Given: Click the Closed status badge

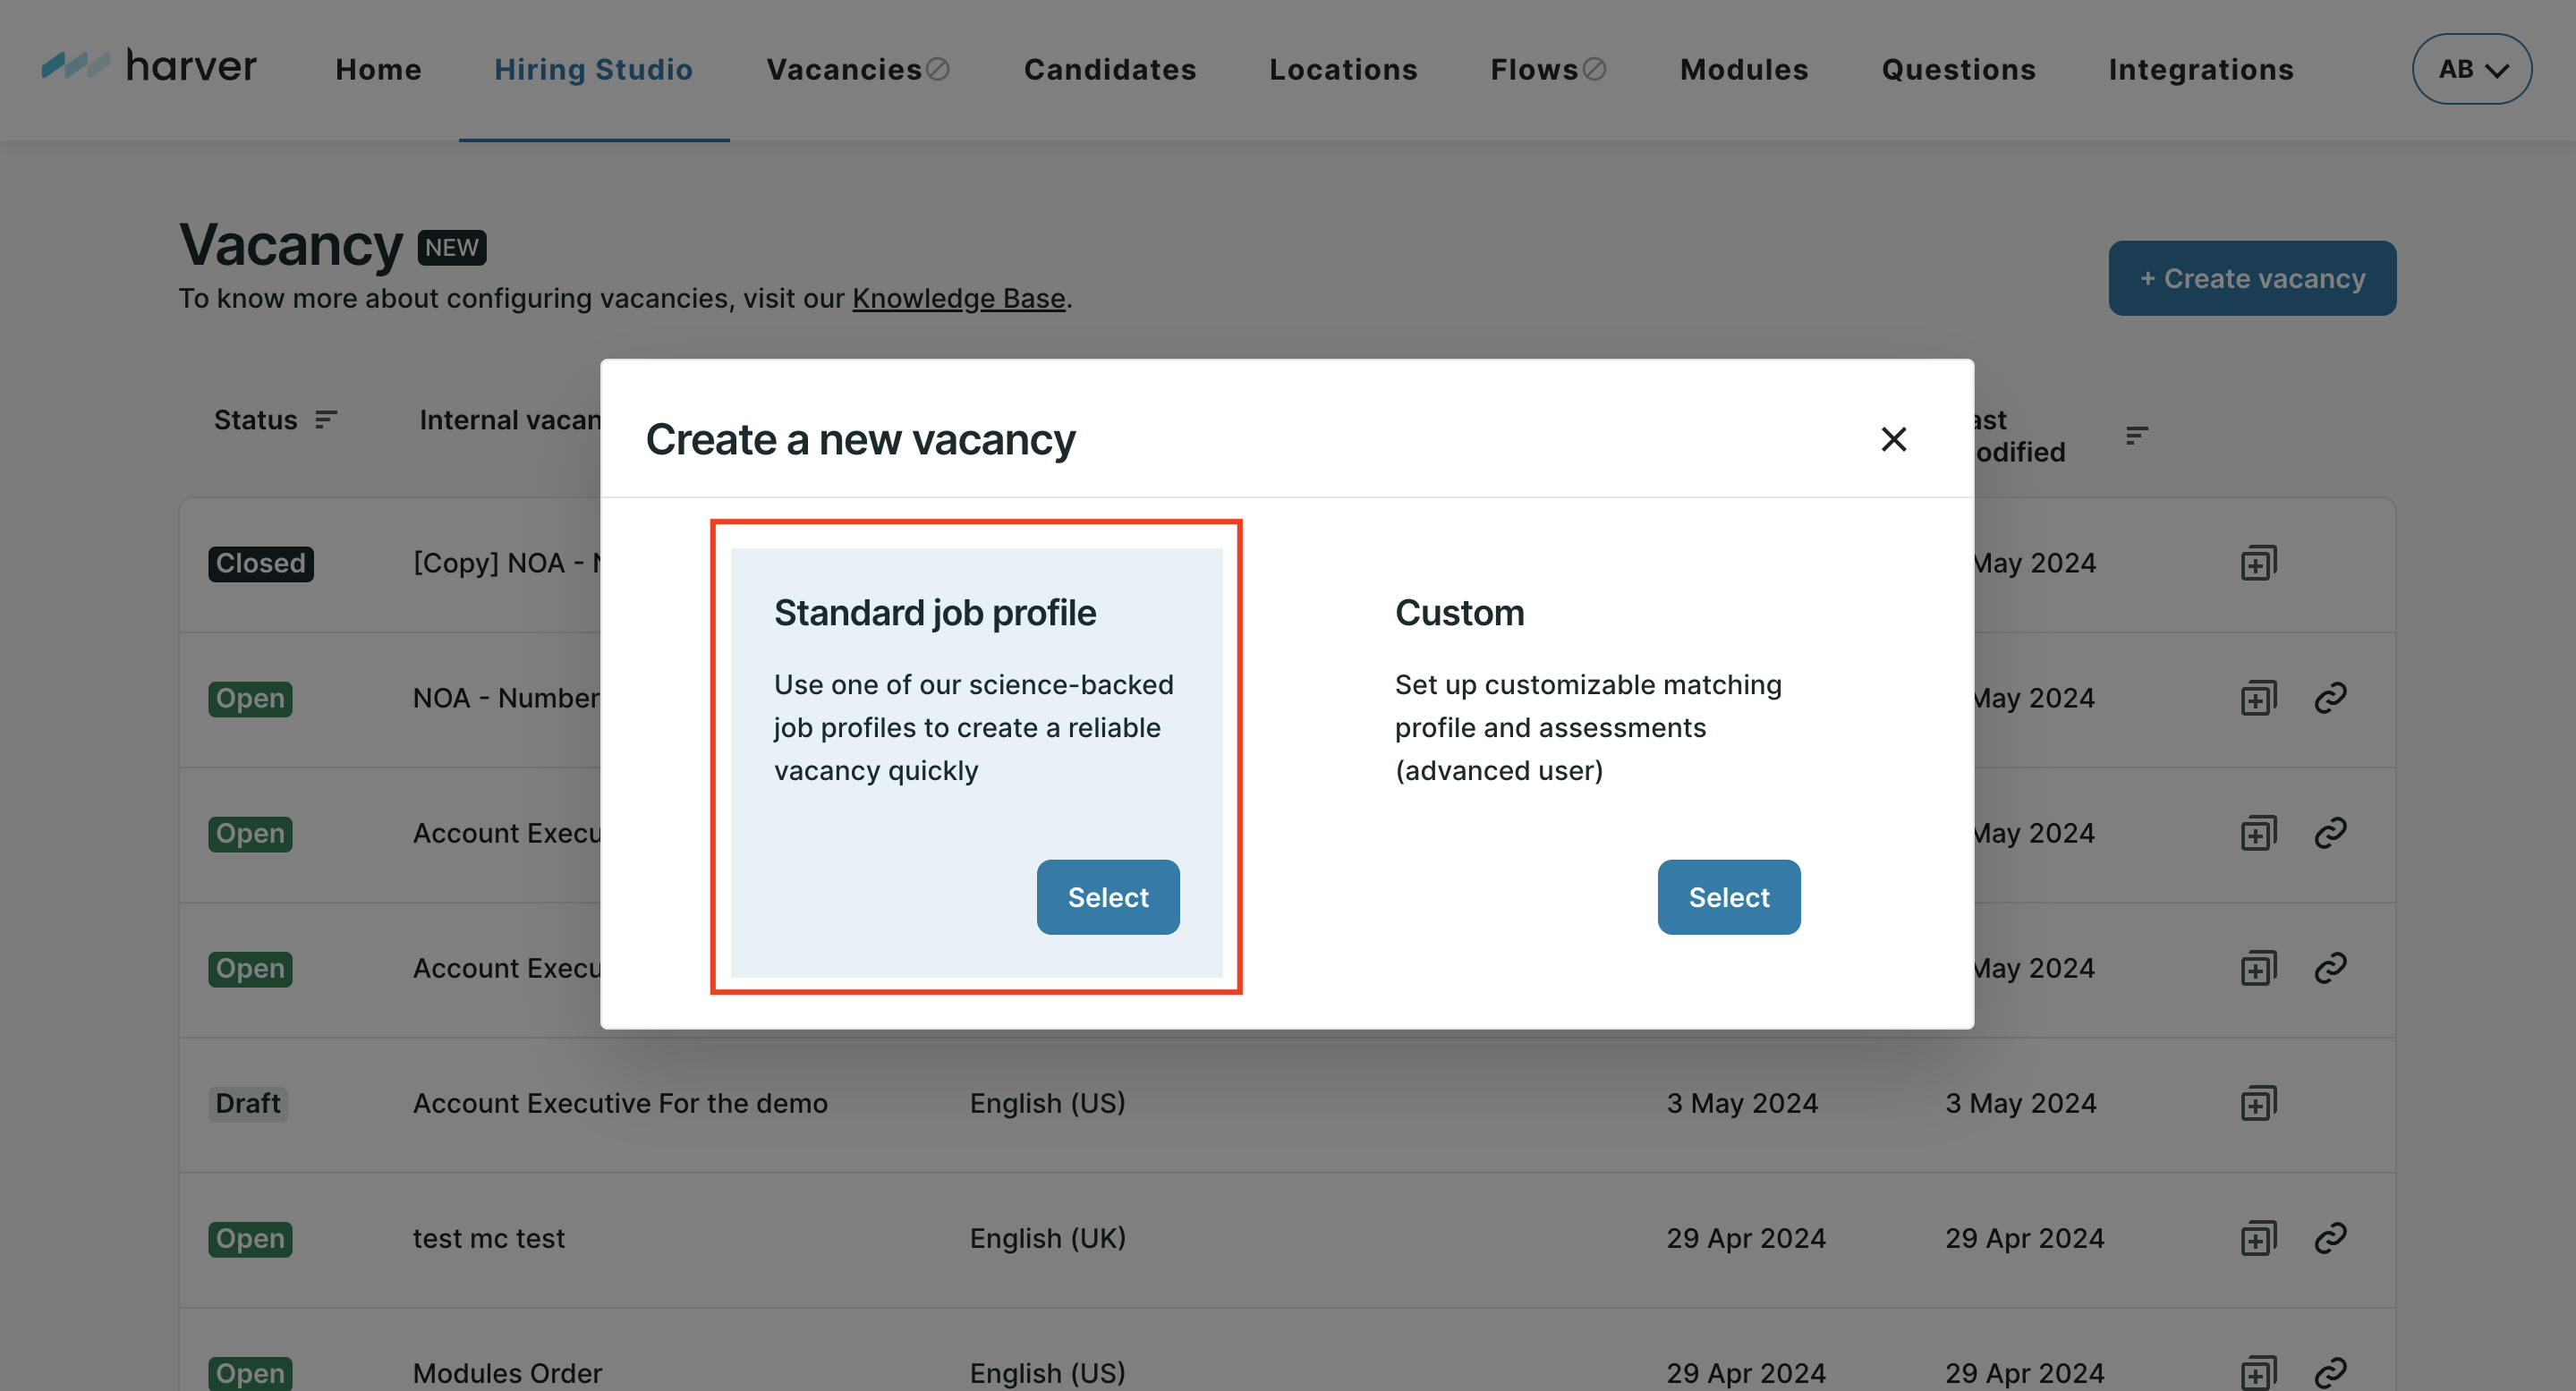Looking at the screenshot, I should (261, 563).
